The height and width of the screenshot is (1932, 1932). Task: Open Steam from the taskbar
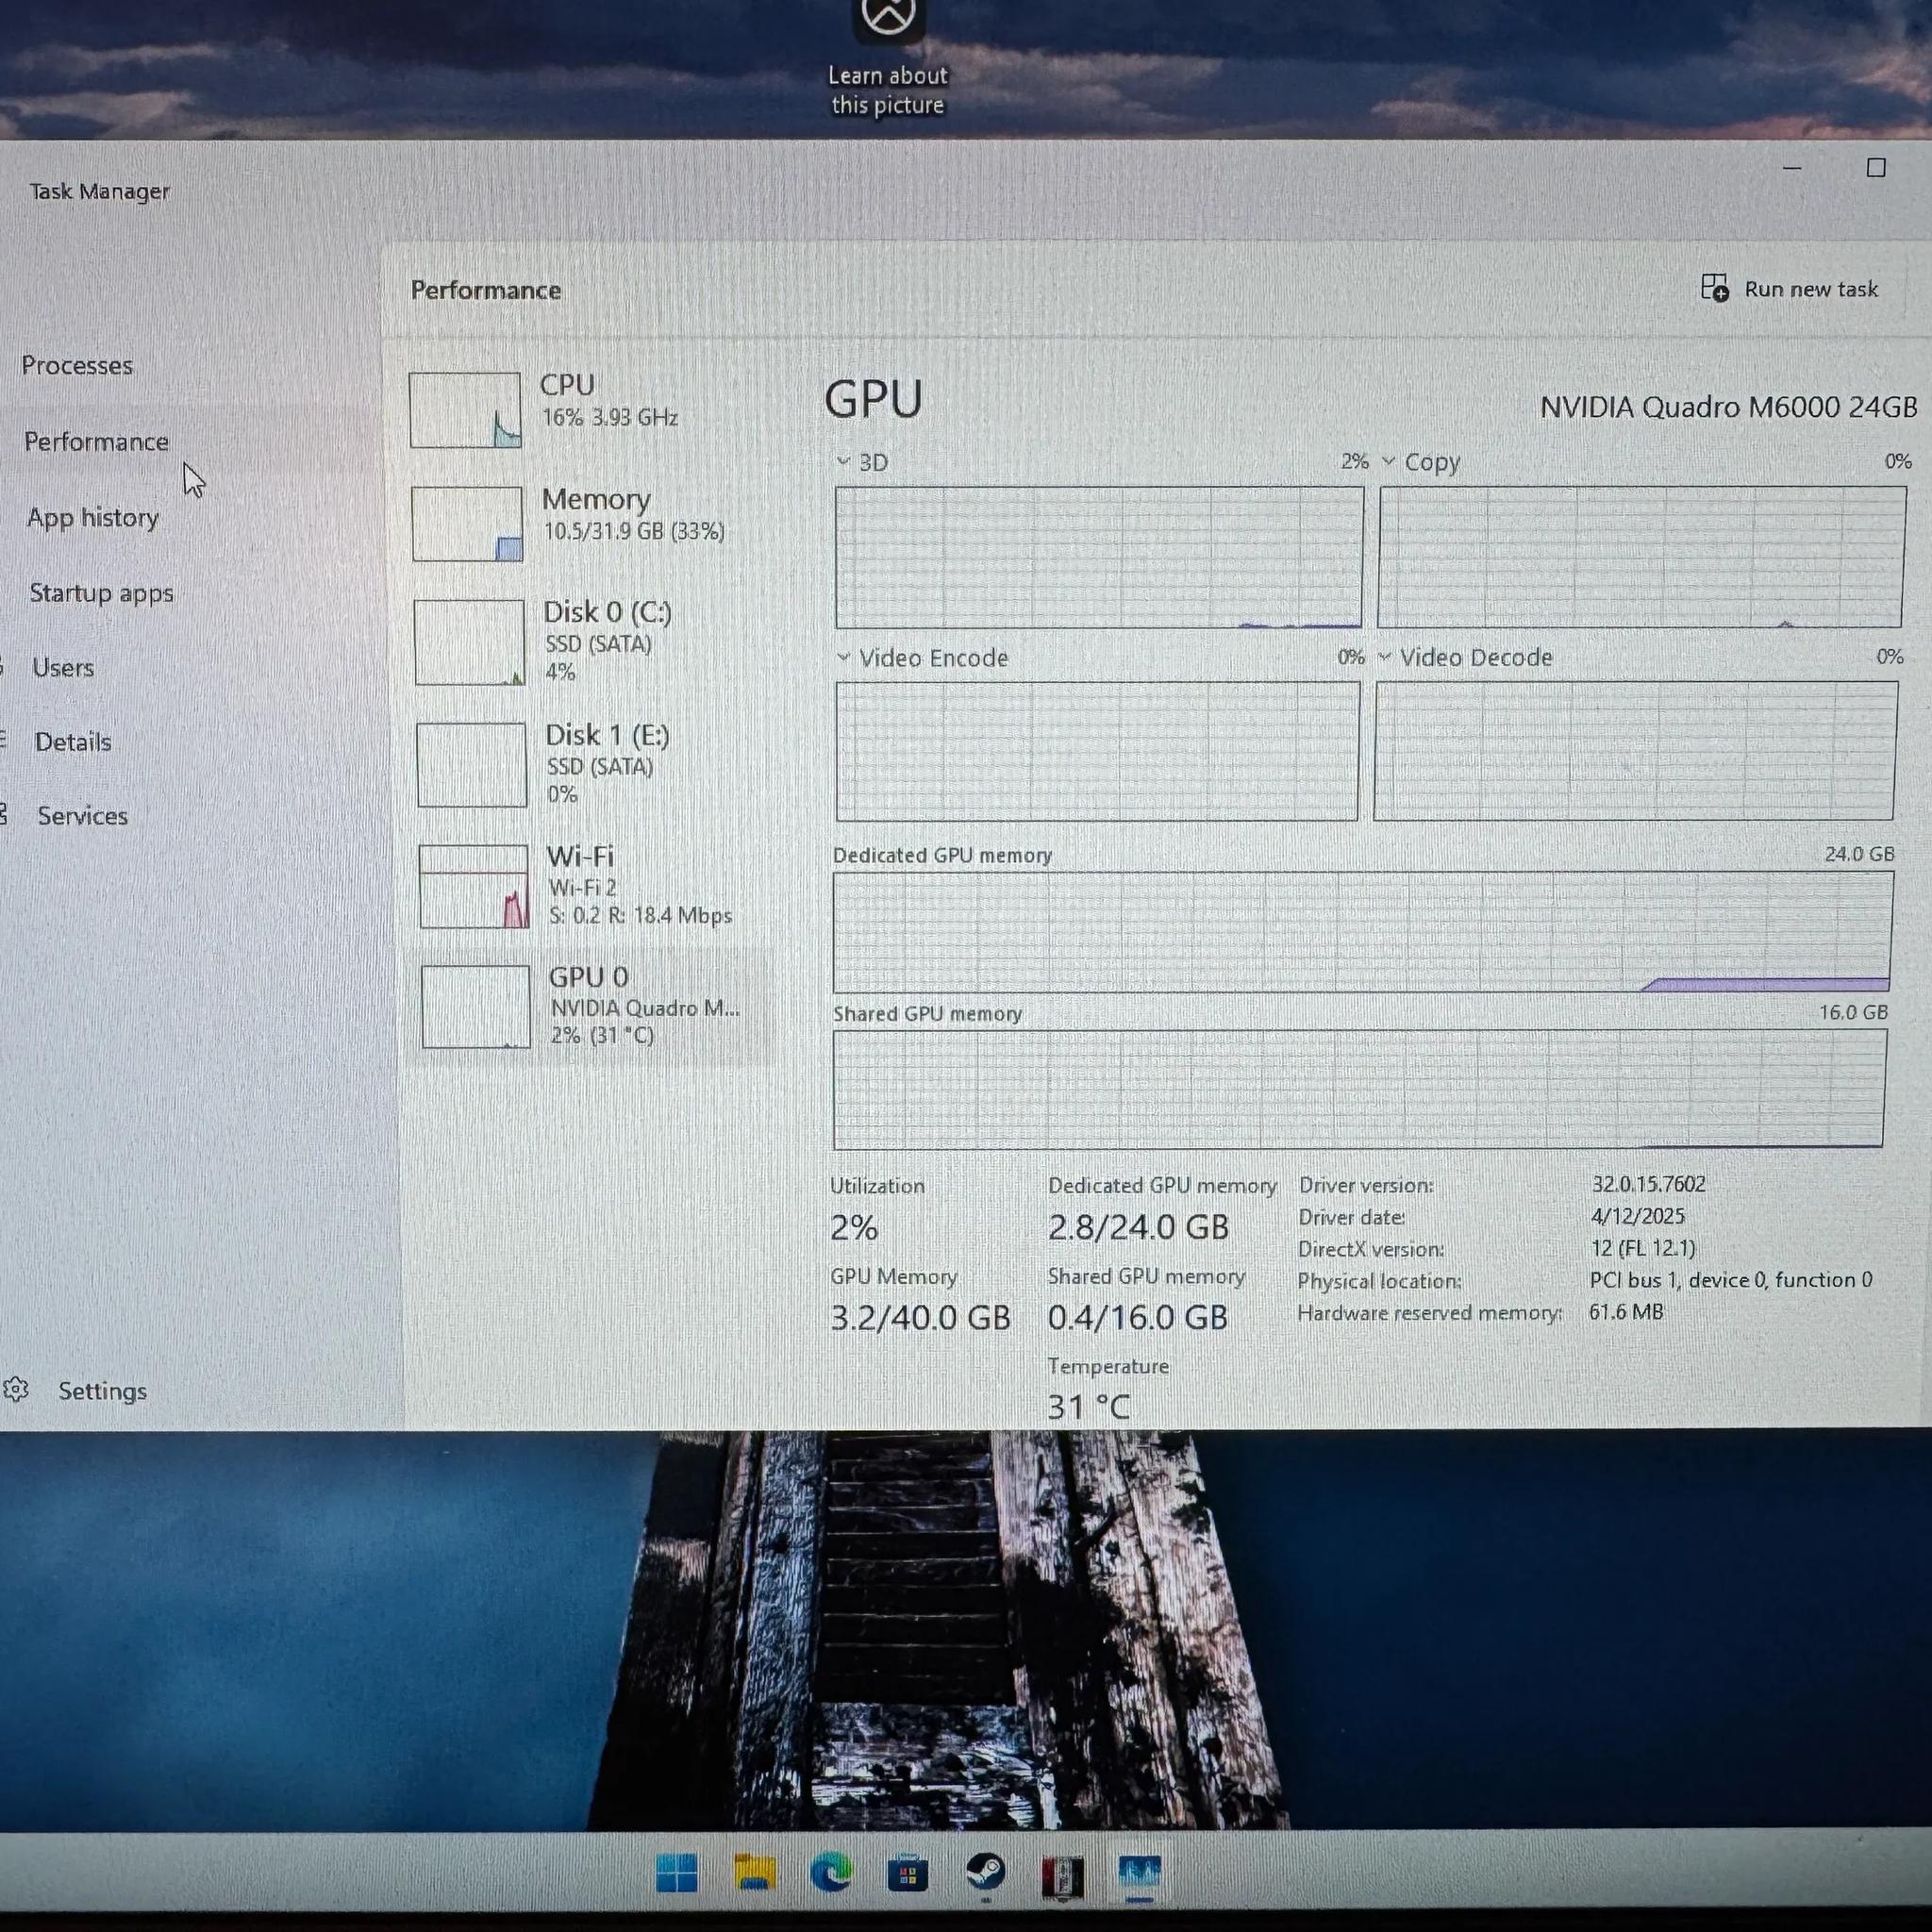[x=985, y=1870]
